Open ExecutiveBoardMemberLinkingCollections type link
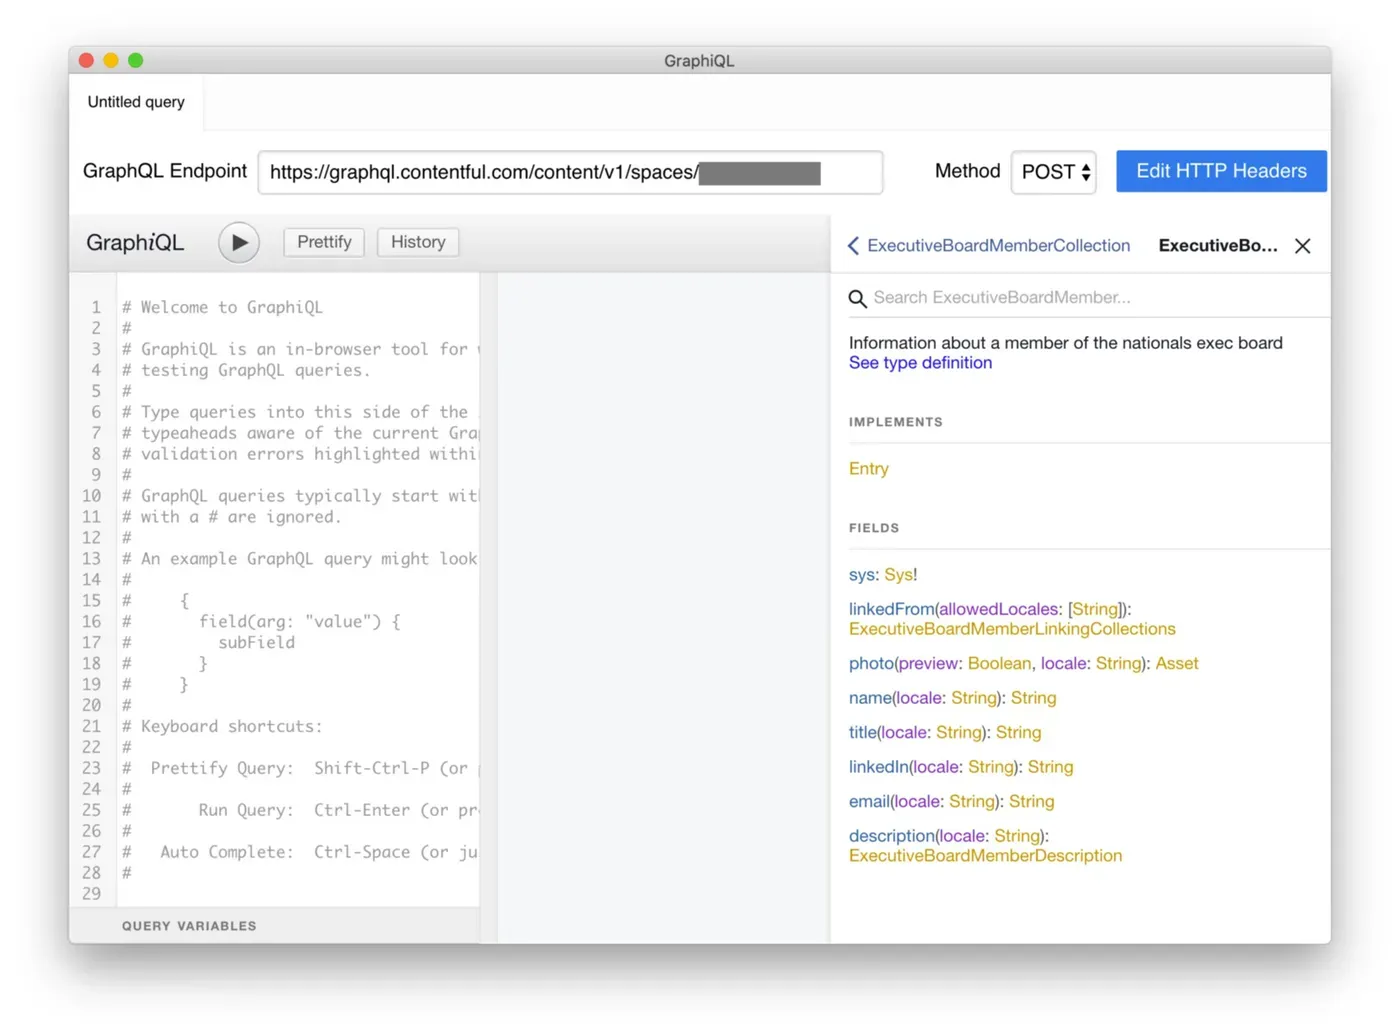Screen dimensions: 1400x1035 pos(1011,629)
